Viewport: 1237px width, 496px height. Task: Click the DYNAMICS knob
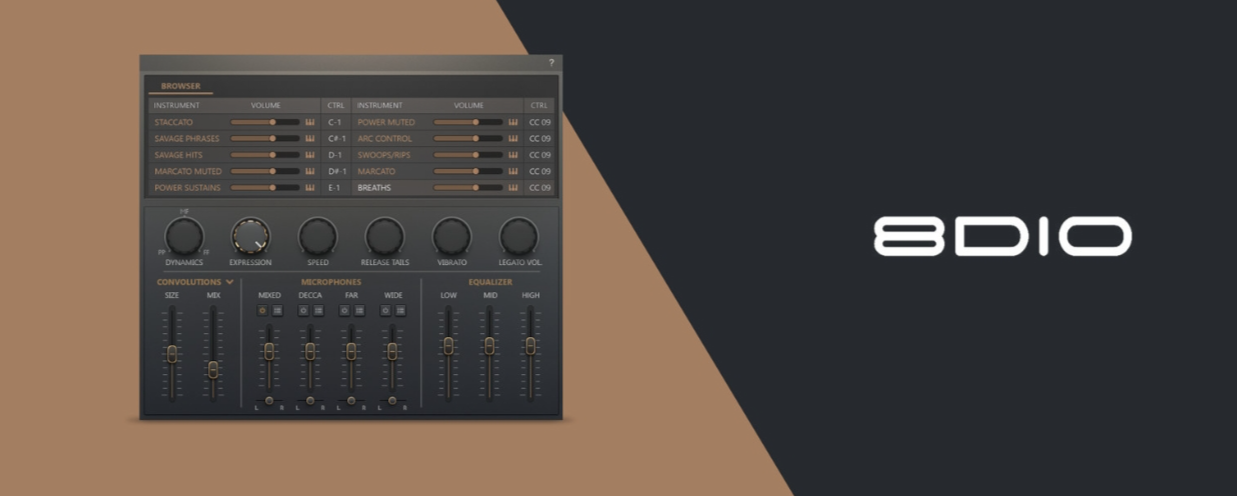tap(184, 236)
